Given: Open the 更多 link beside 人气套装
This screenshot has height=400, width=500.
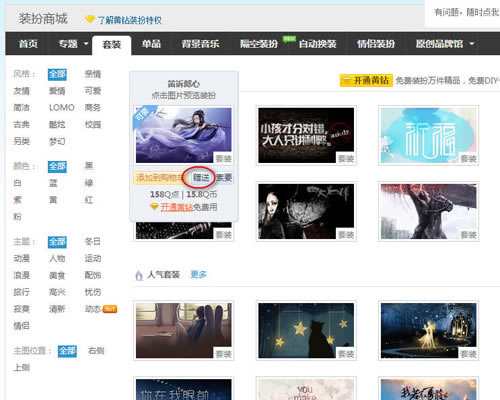Looking at the screenshot, I should coord(198,275).
